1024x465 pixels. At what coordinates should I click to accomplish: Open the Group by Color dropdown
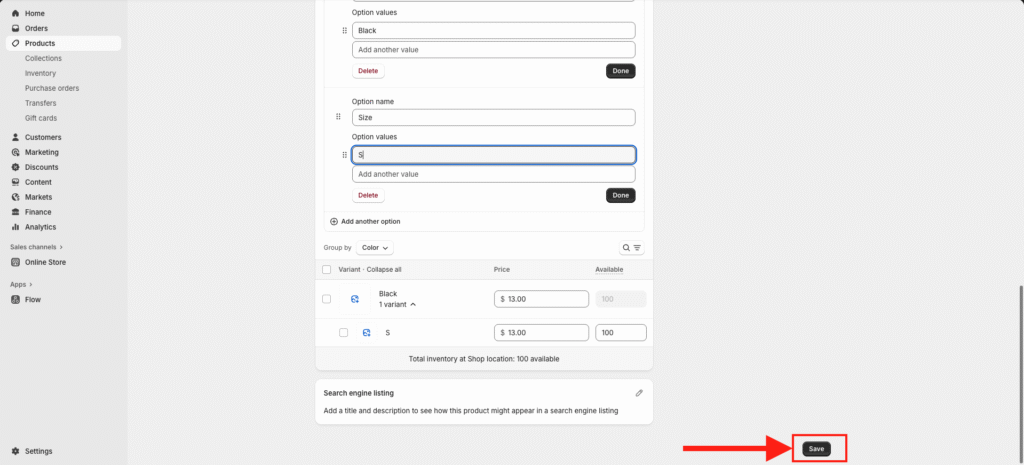point(375,247)
